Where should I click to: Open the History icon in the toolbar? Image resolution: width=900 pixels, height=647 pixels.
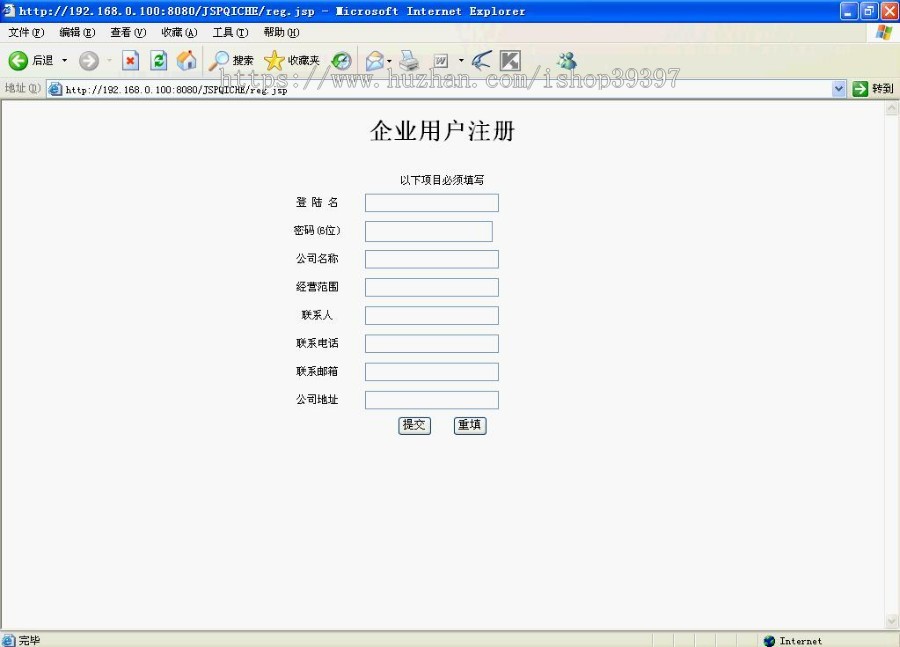pos(342,60)
